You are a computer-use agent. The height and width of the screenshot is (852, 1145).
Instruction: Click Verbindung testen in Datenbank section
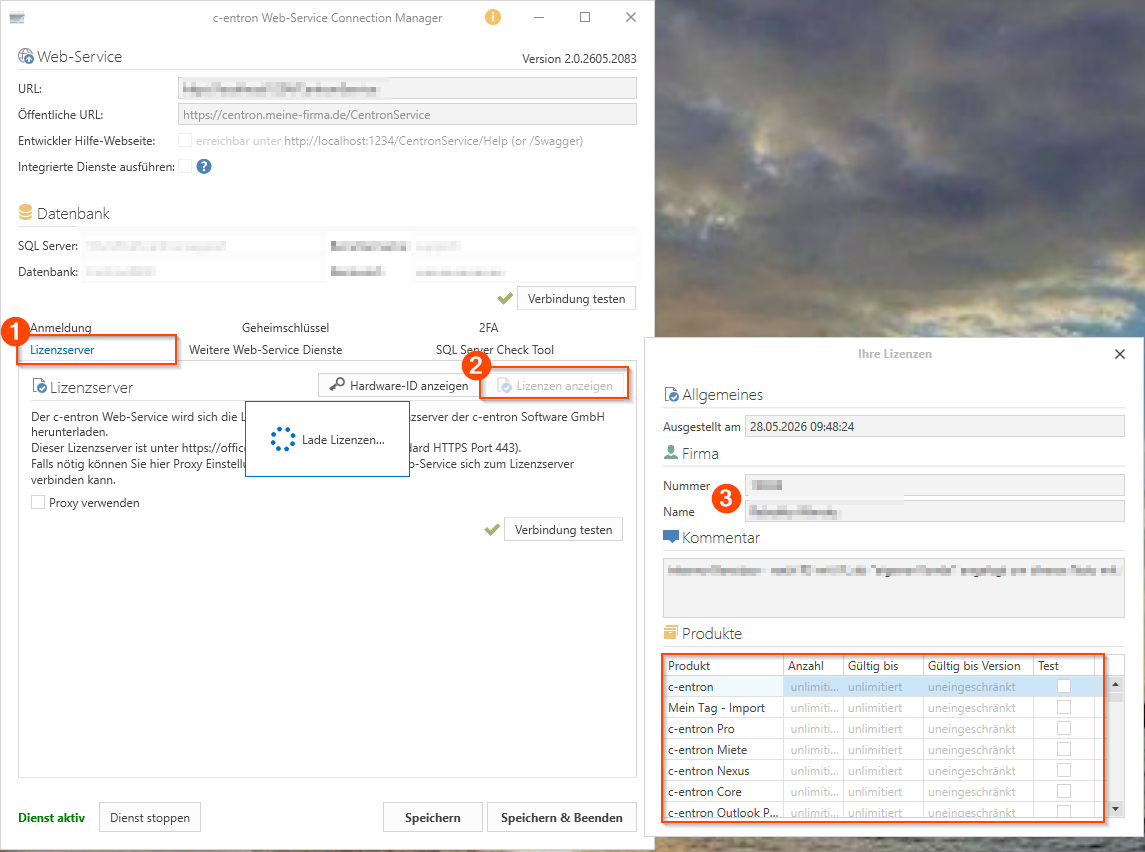pos(576,299)
